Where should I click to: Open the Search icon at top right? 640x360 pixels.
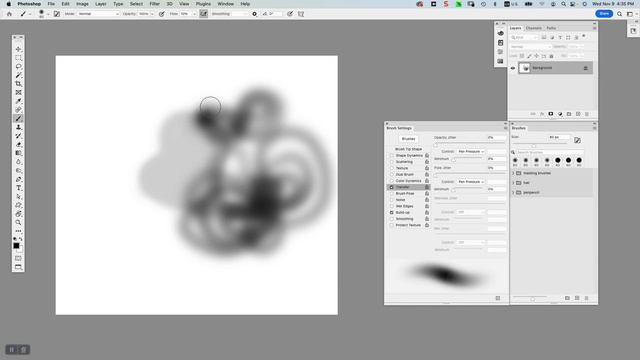click(x=620, y=14)
